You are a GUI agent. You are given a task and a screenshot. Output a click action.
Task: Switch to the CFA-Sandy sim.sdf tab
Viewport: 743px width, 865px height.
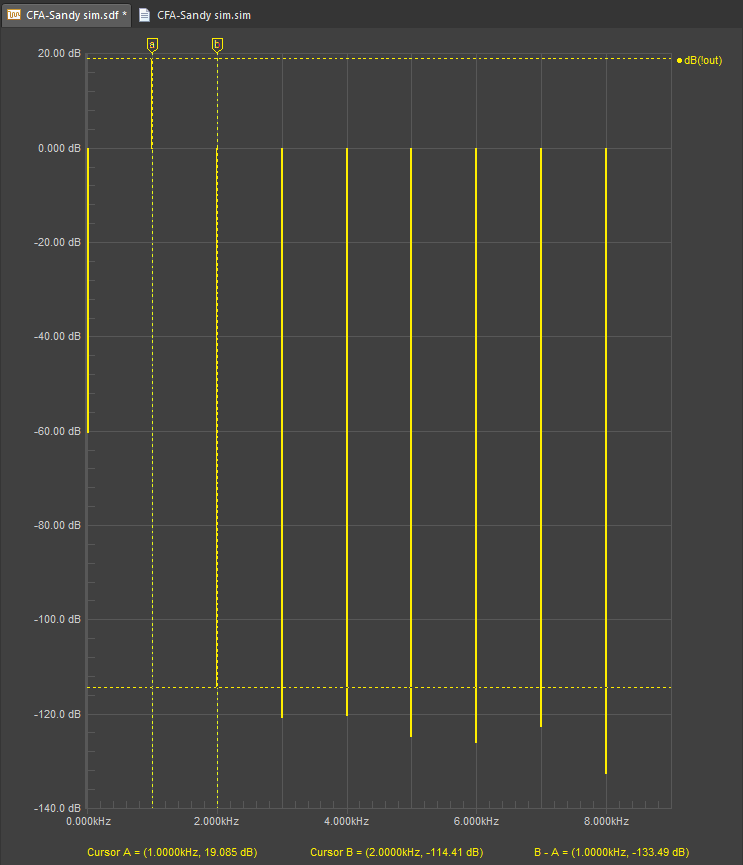[x=67, y=15]
